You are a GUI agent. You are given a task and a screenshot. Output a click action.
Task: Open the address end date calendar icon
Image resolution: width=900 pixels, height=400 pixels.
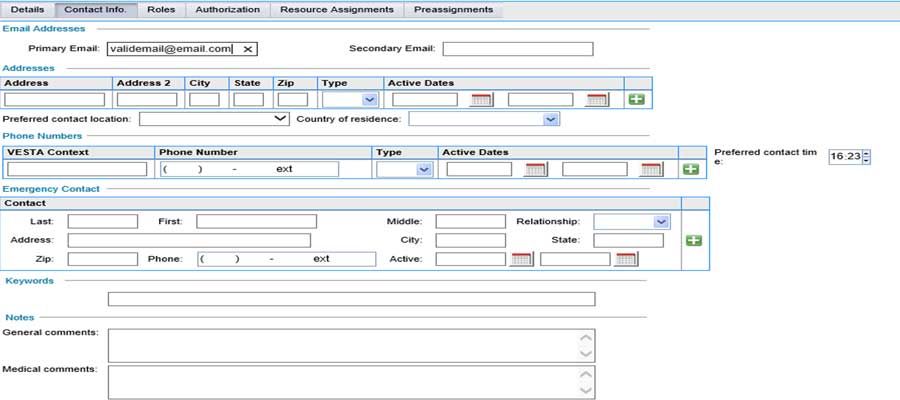coord(597,100)
